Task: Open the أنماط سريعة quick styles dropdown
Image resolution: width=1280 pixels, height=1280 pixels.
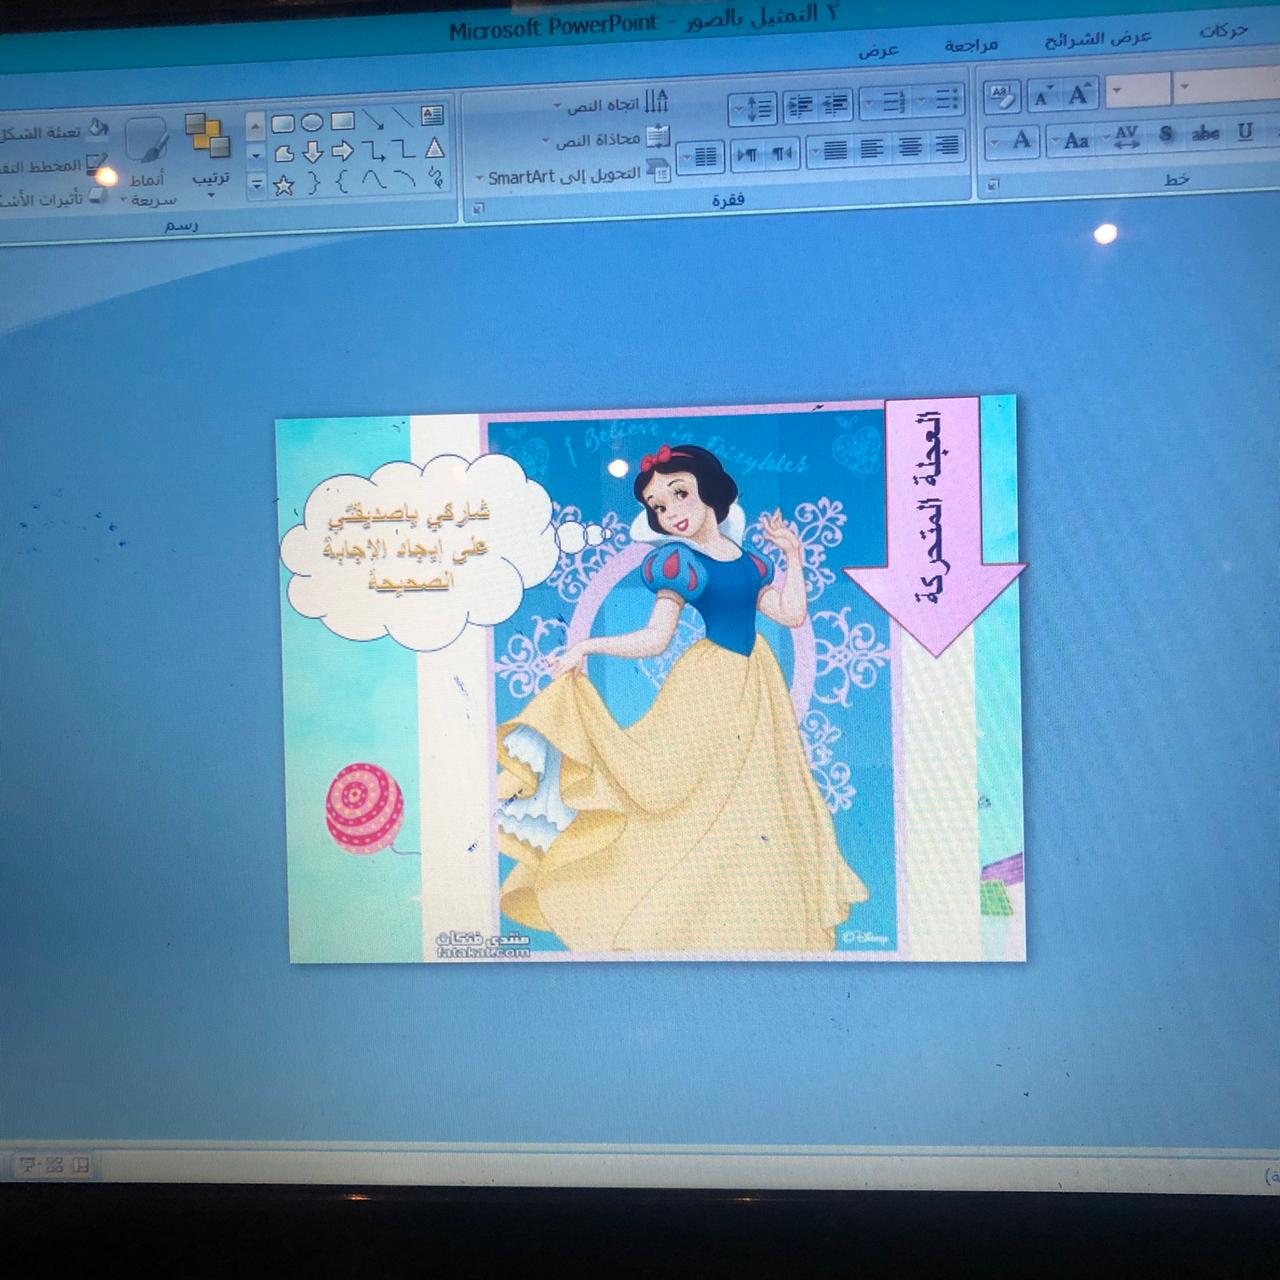Action: pos(148,163)
